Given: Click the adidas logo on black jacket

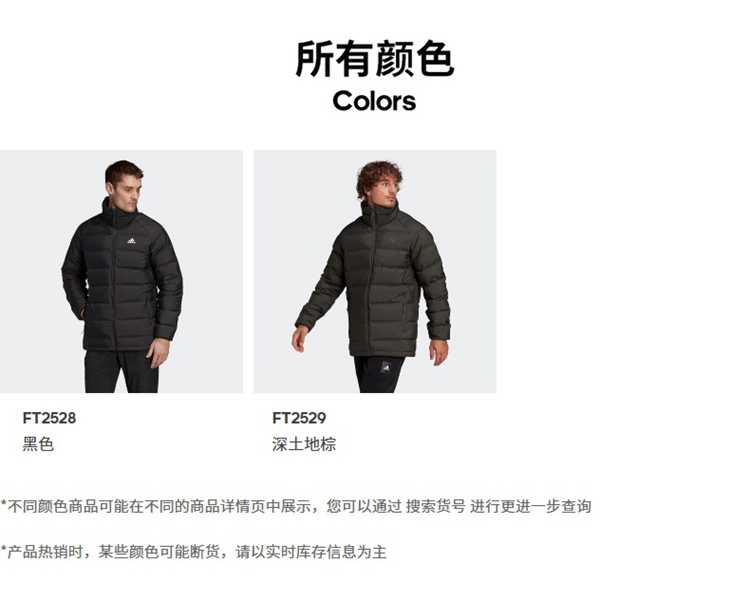Looking at the screenshot, I should click(x=132, y=241).
